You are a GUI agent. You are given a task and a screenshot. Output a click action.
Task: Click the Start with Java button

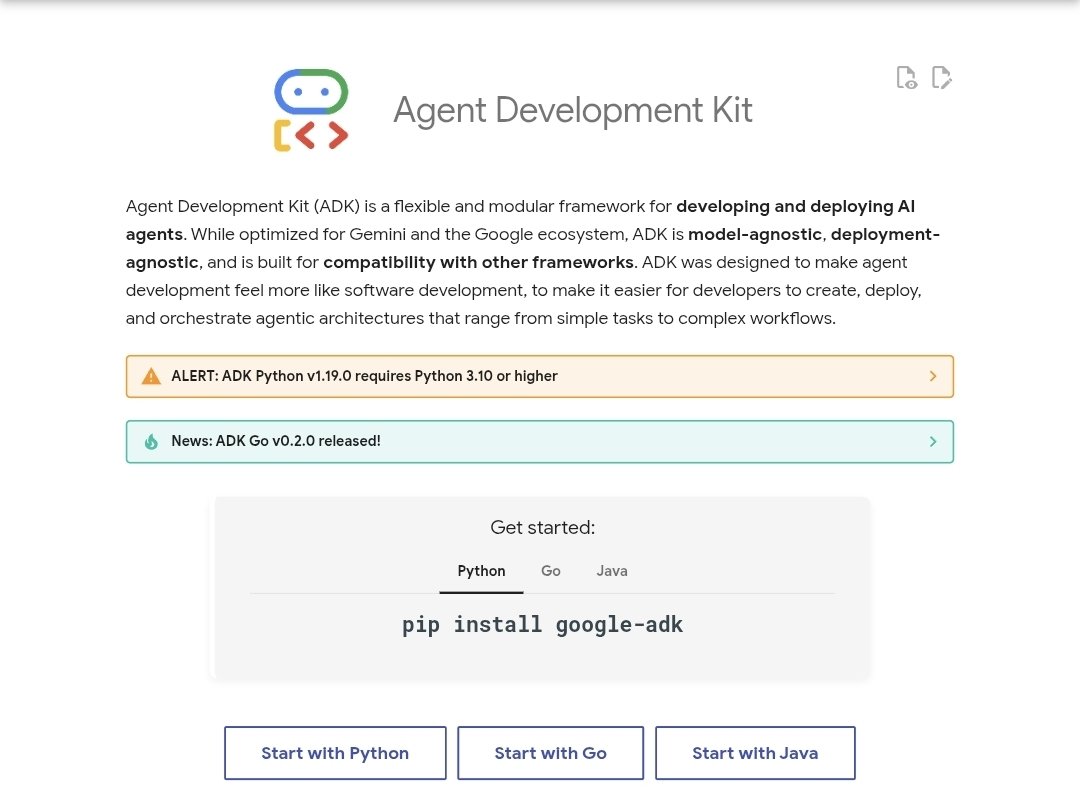point(755,753)
